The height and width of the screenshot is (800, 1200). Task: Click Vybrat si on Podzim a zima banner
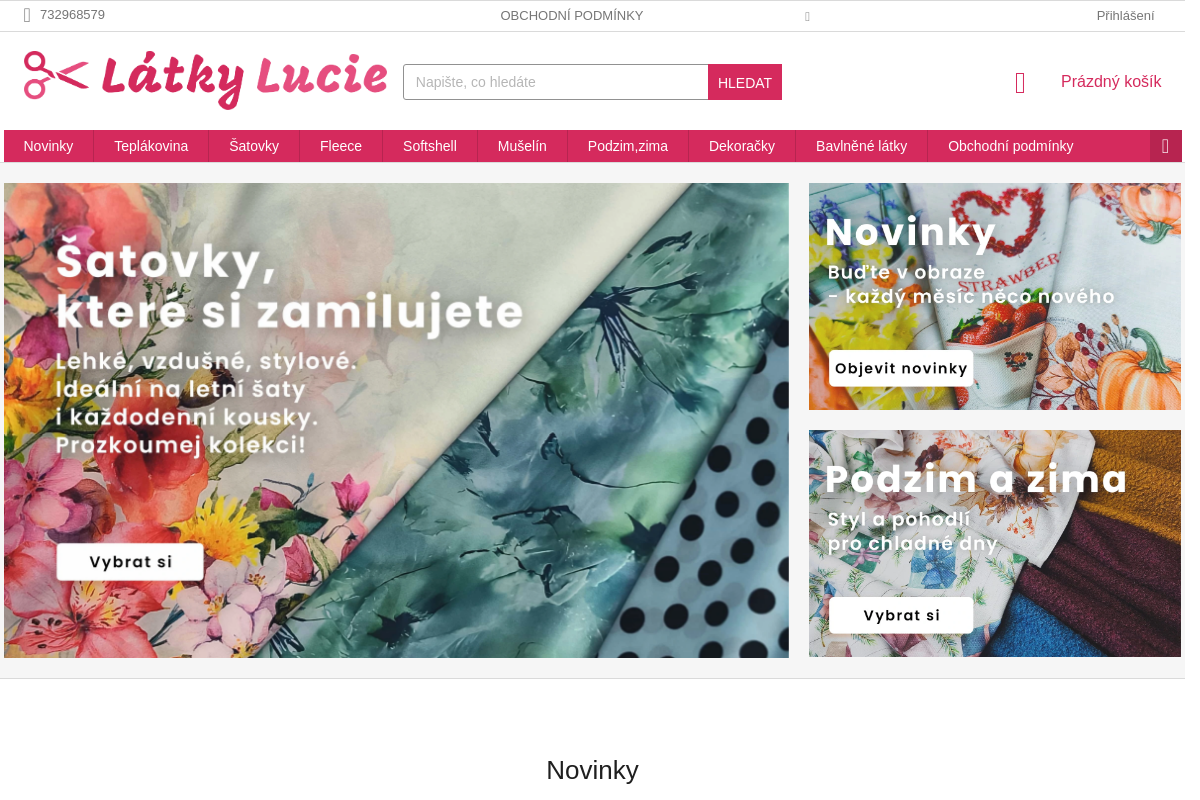point(901,615)
